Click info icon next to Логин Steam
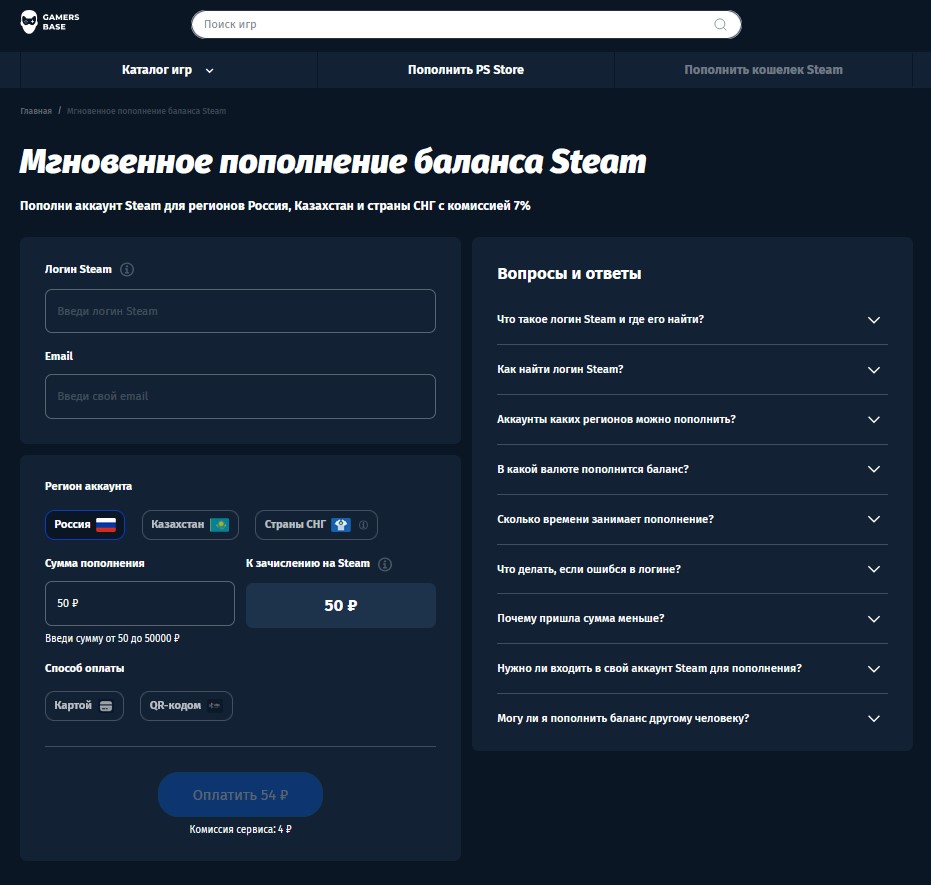931x885 pixels. coord(126,269)
